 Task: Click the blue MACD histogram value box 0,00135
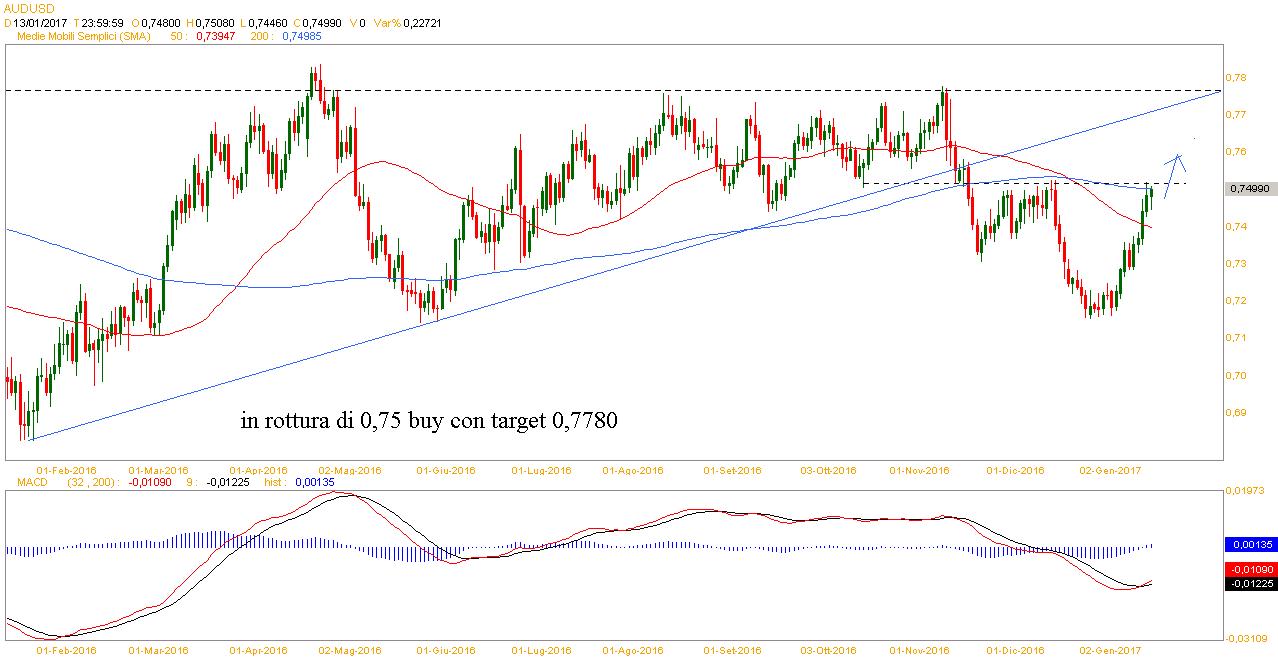coord(1250,545)
